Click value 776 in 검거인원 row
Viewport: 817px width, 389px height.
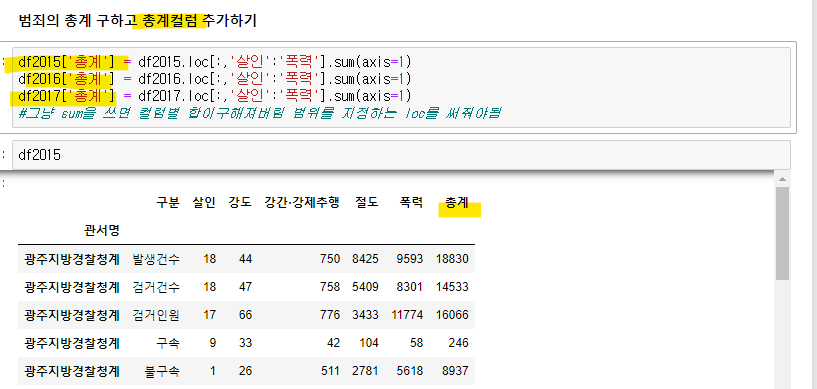[x=330, y=315]
